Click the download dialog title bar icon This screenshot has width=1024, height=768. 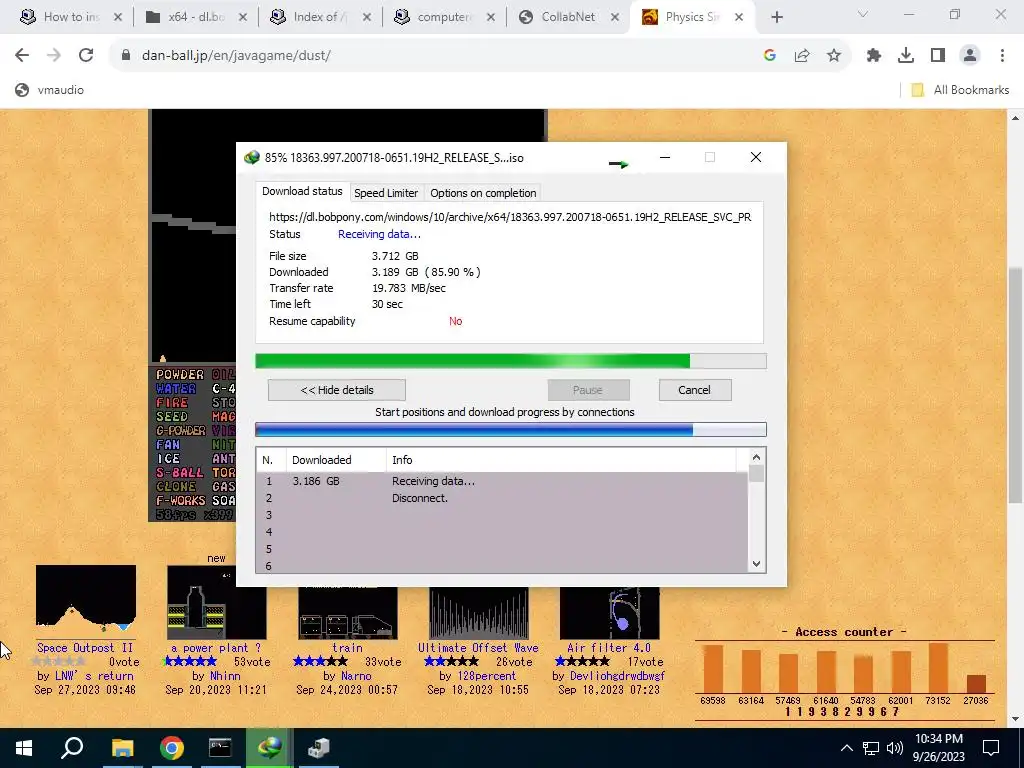click(x=251, y=157)
